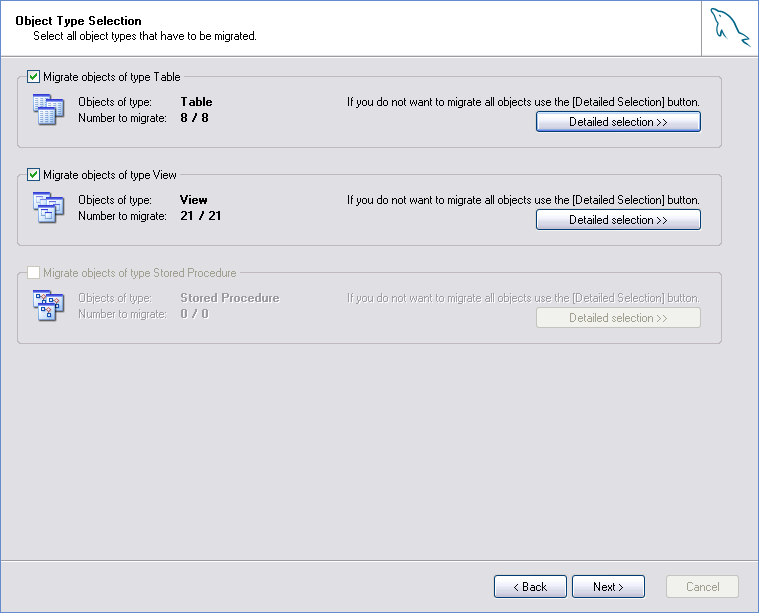Open Detailed selection for View objects

click(618, 220)
